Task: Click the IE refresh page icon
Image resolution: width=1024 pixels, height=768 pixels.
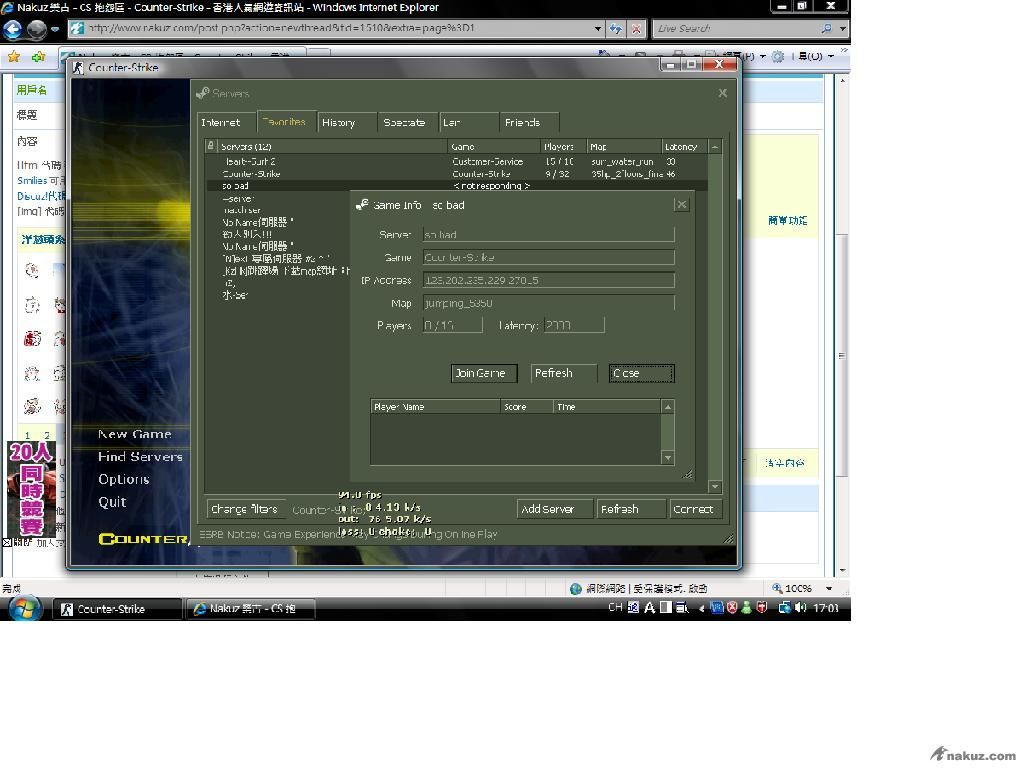Action: click(616, 29)
